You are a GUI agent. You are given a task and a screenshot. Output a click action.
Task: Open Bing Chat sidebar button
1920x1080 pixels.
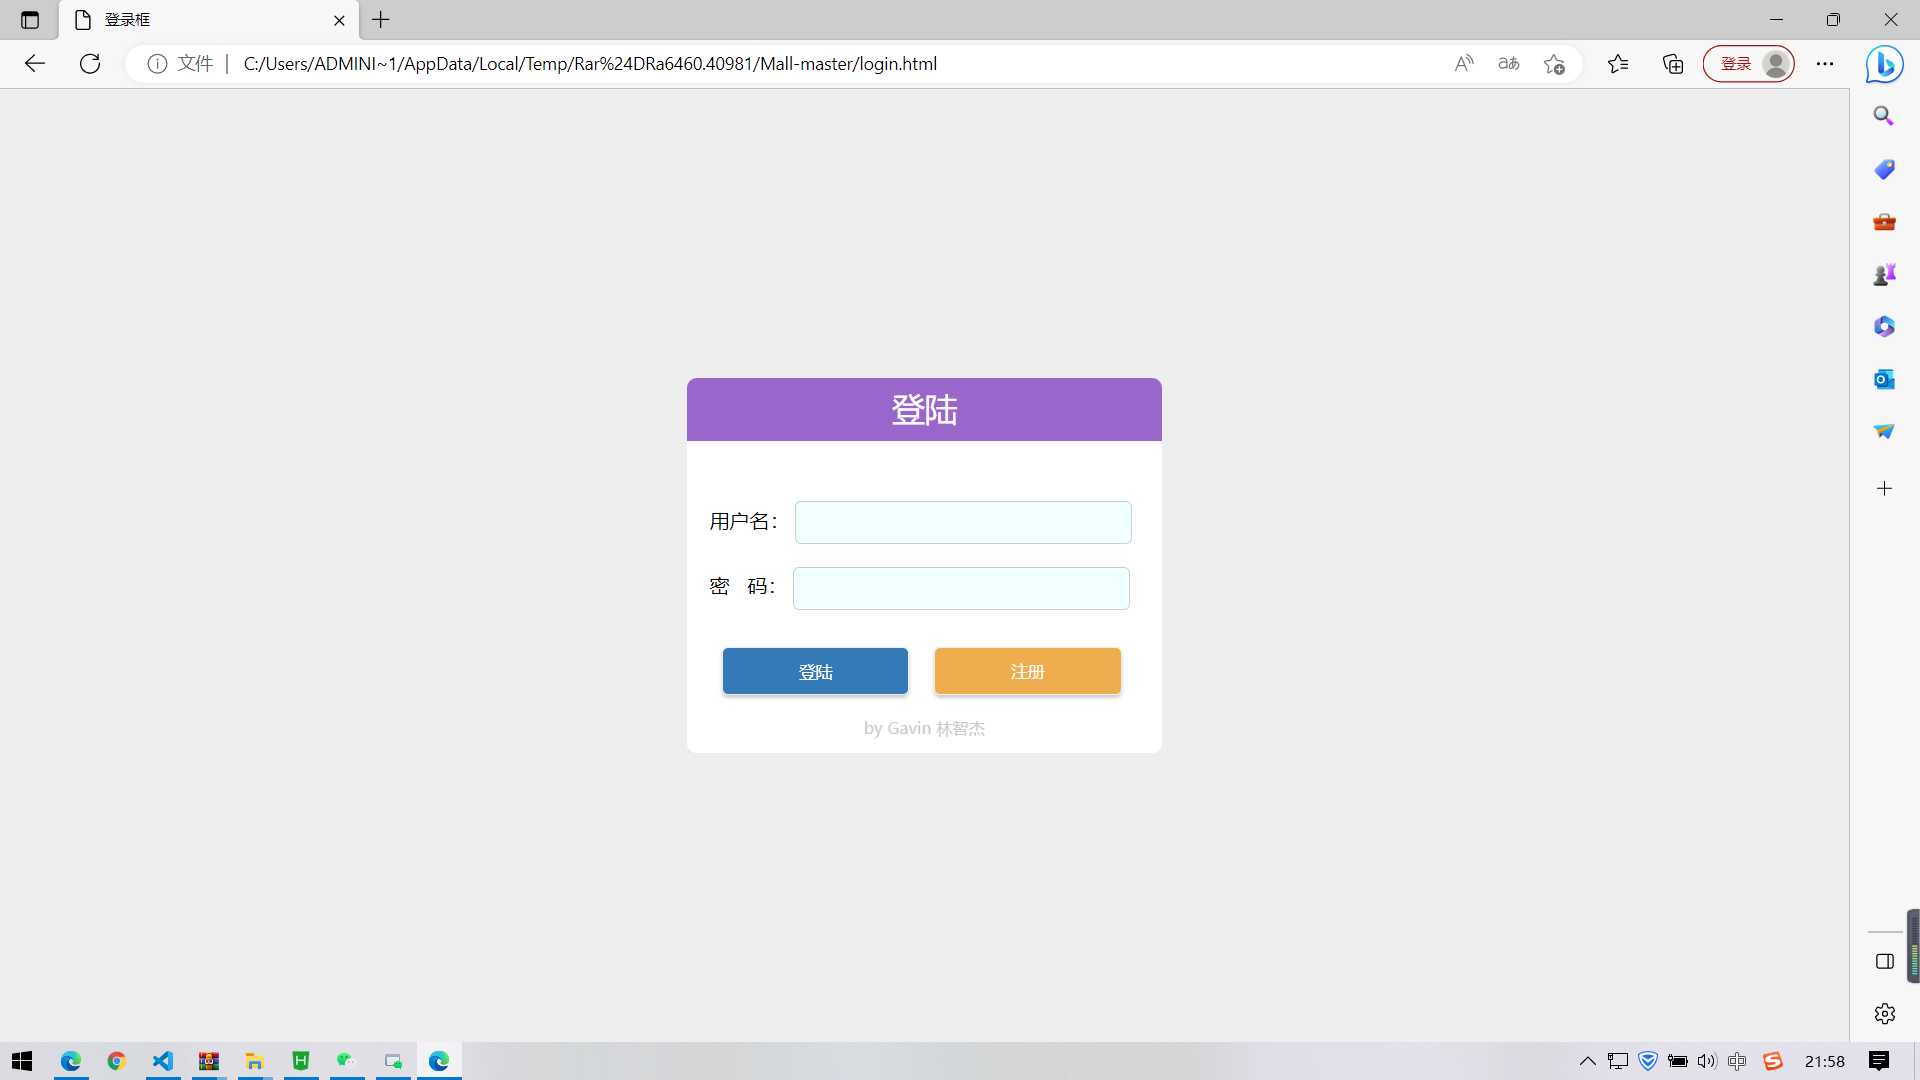coord(1885,64)
